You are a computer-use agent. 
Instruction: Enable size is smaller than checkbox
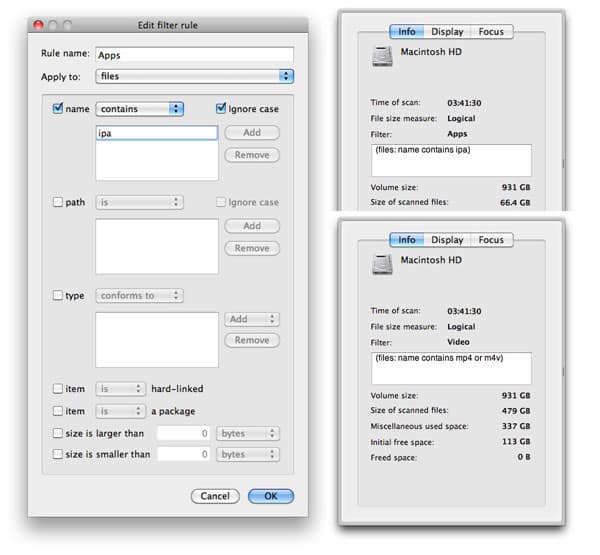57,454
